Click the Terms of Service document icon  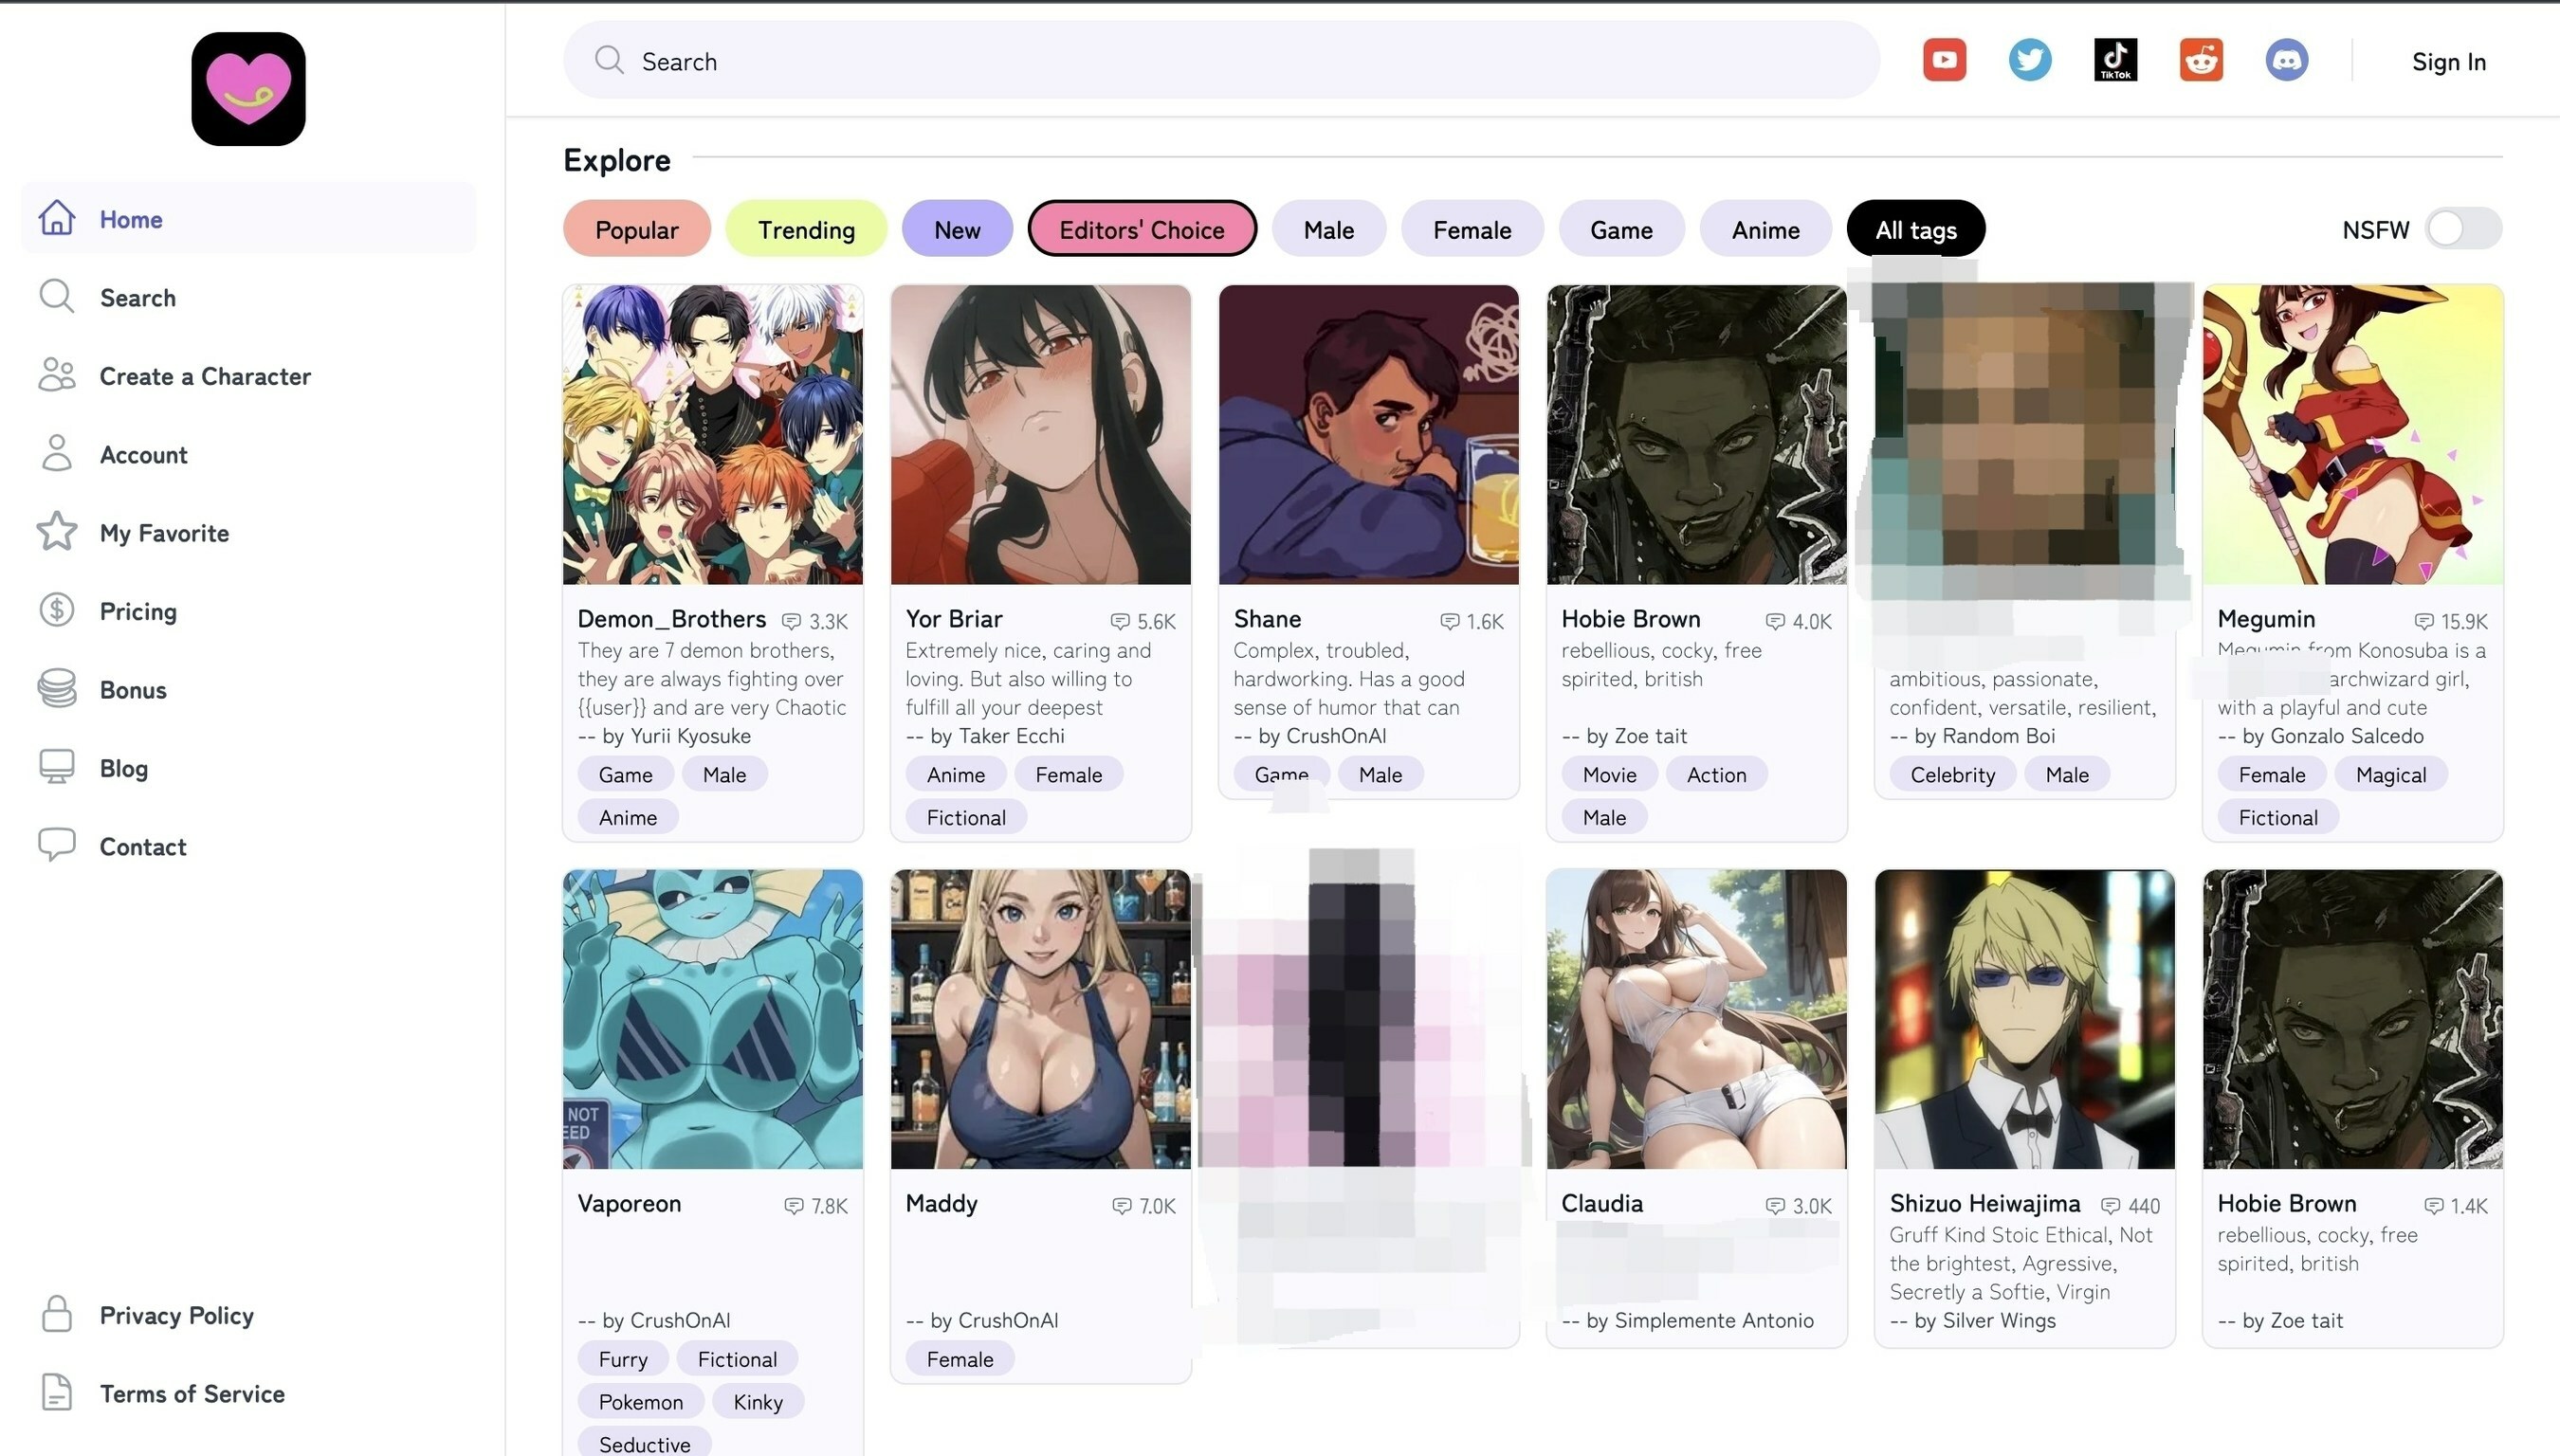point(57,1392)
